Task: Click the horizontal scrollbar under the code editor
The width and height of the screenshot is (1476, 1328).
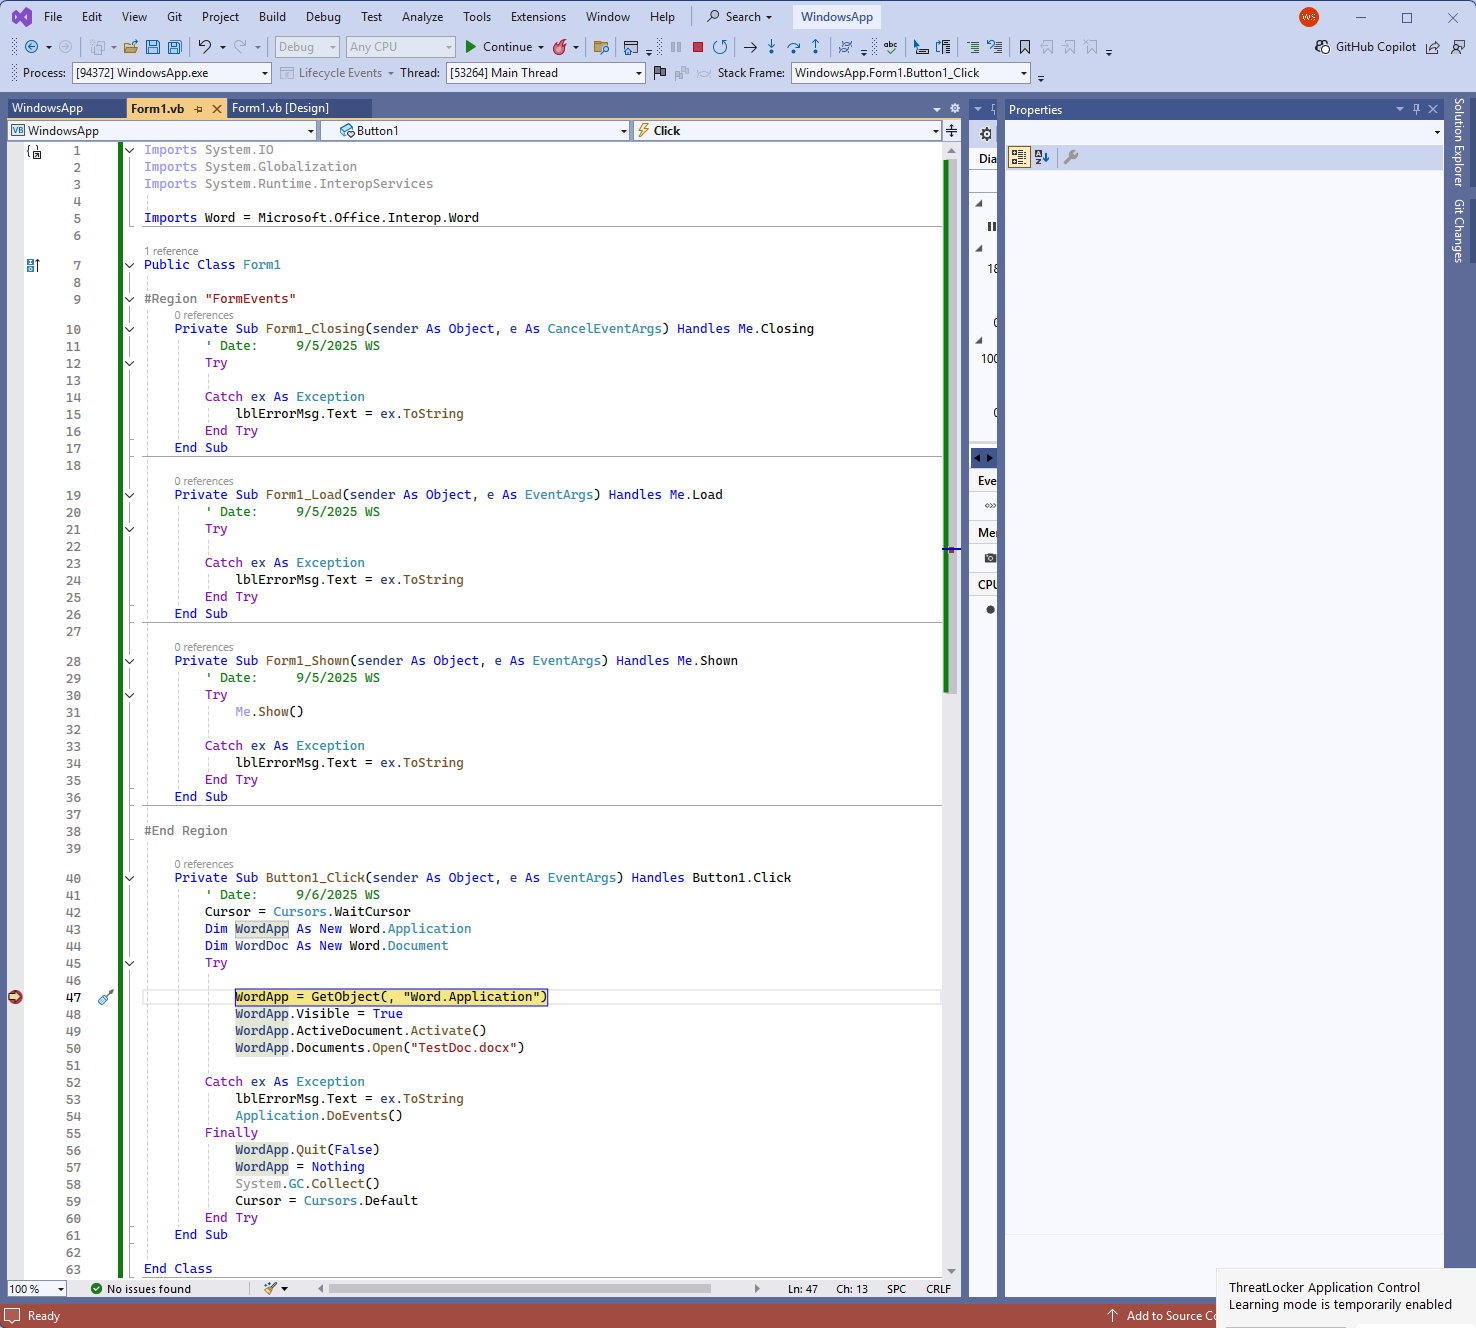Action: click(x=520, y=1288)
